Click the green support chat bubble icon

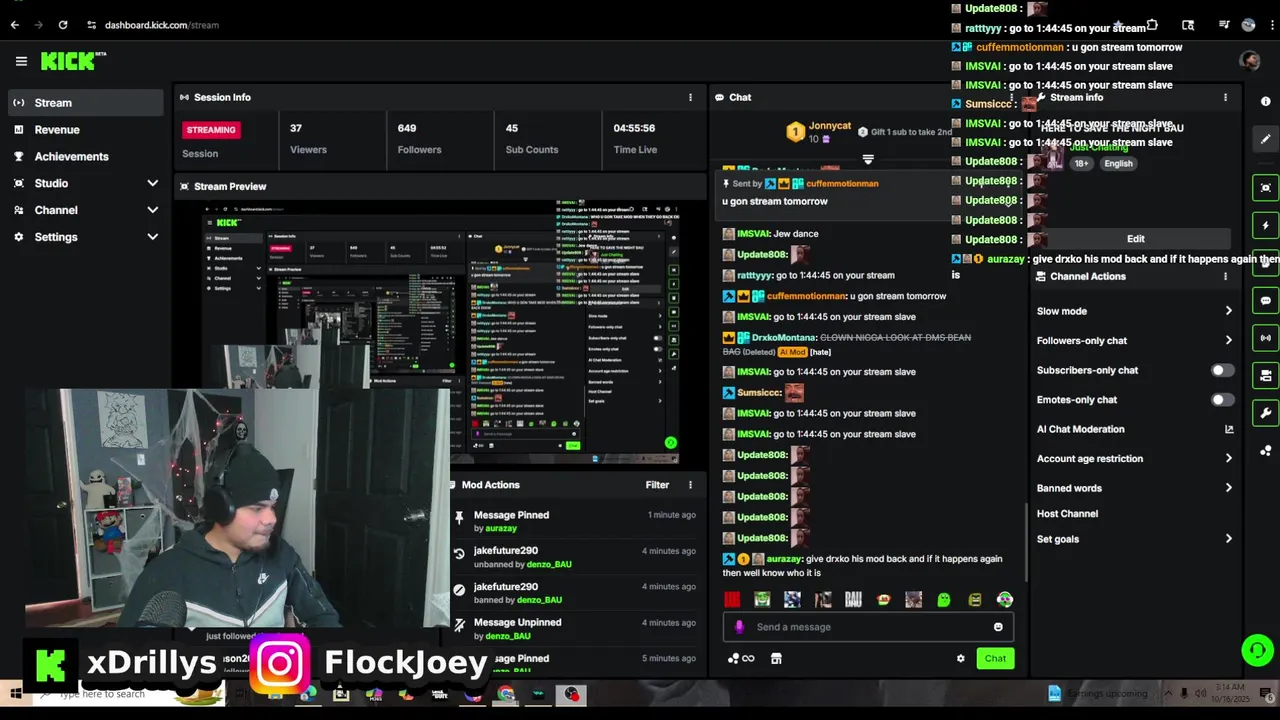pos(1257,650)
